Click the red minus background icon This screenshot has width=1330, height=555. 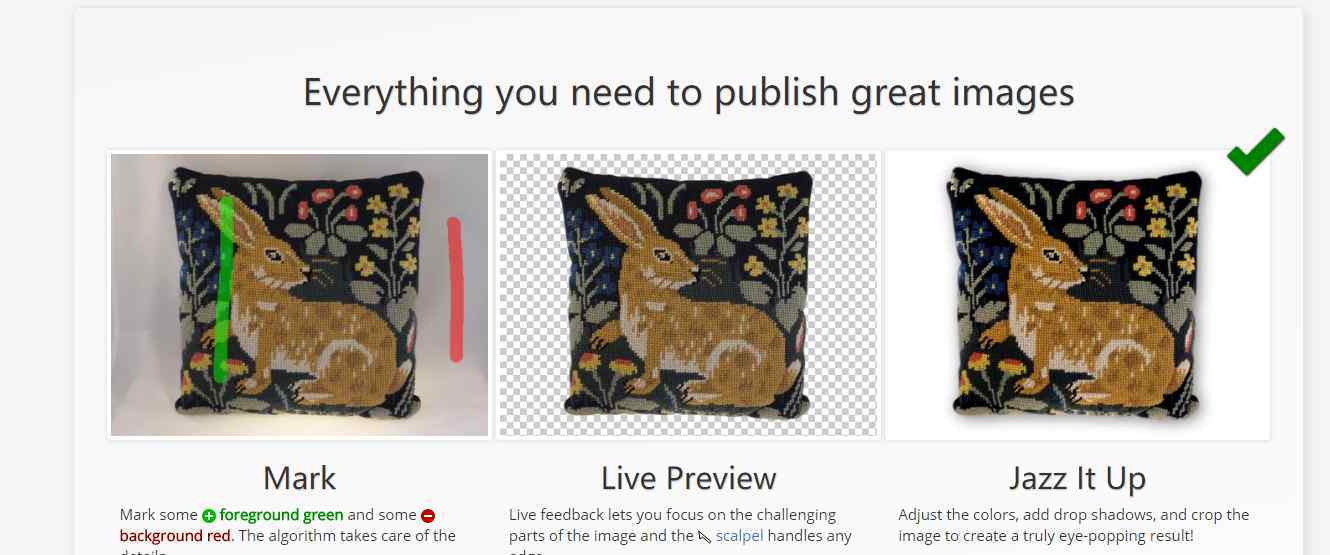point(428,516)
